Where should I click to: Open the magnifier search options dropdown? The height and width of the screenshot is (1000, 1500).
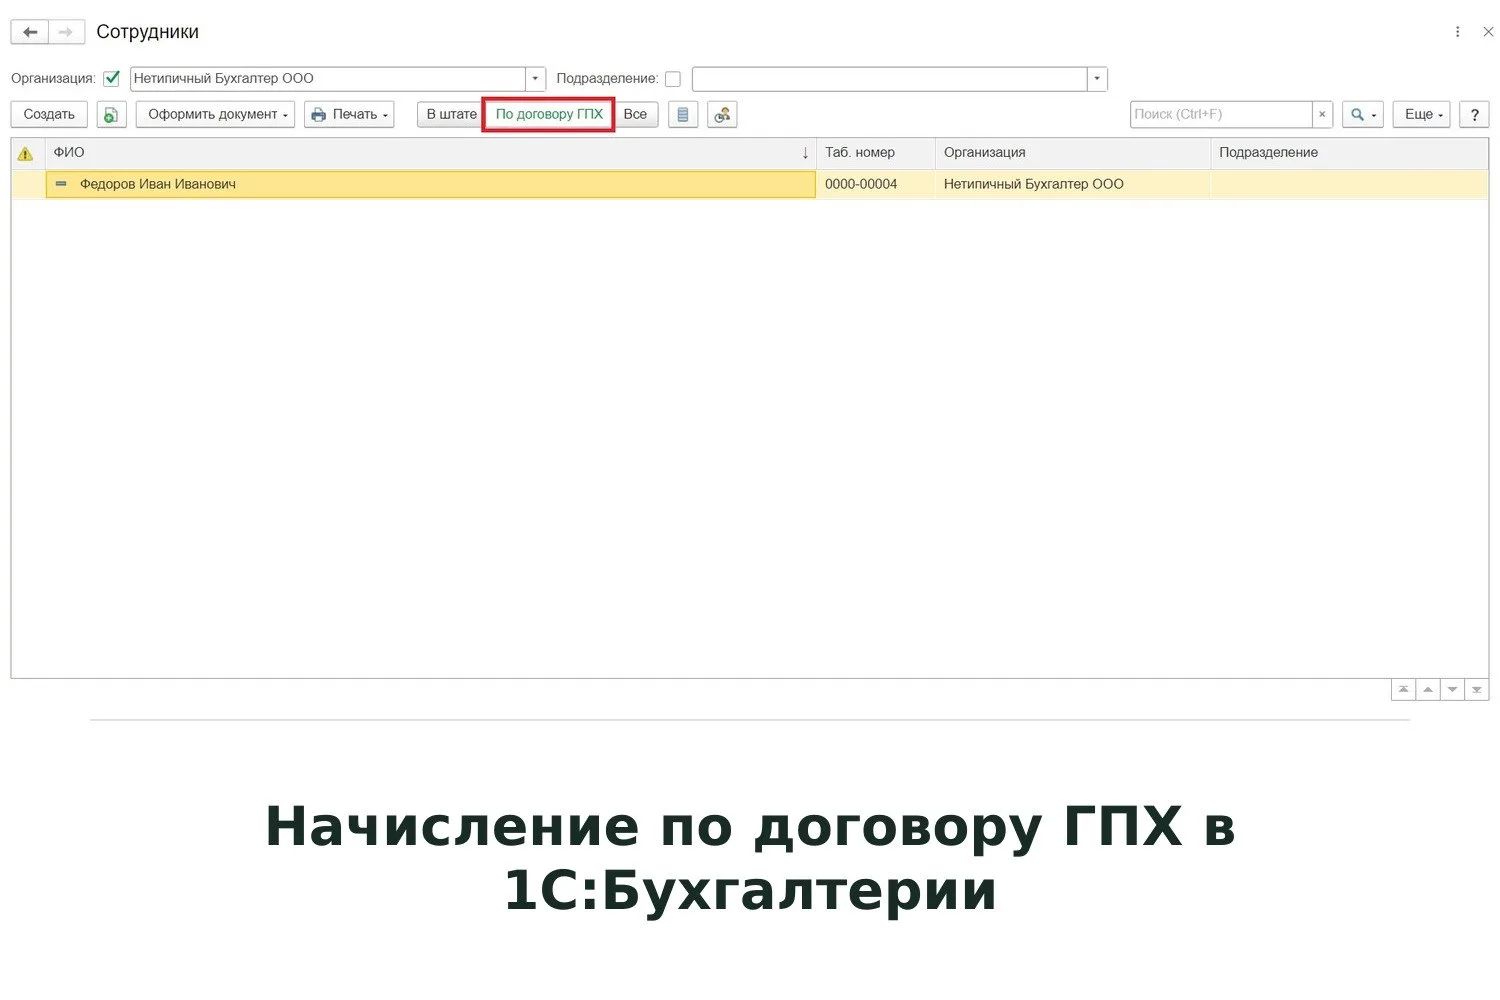pos(1363,115)
